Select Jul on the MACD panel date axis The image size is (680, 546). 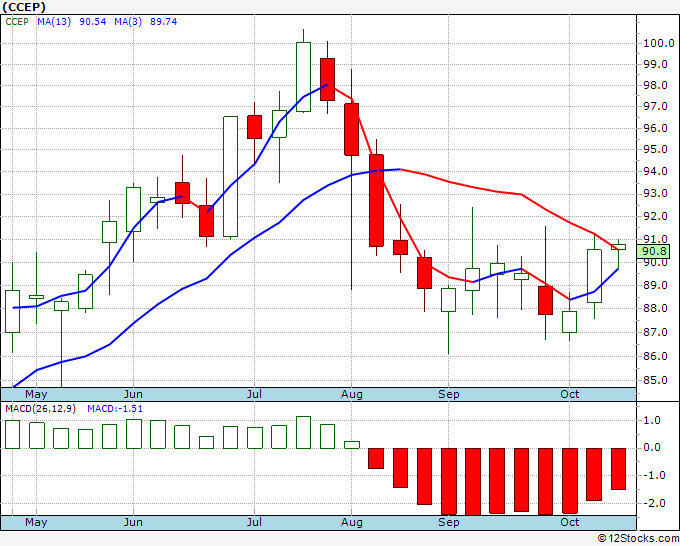[254, 523]
